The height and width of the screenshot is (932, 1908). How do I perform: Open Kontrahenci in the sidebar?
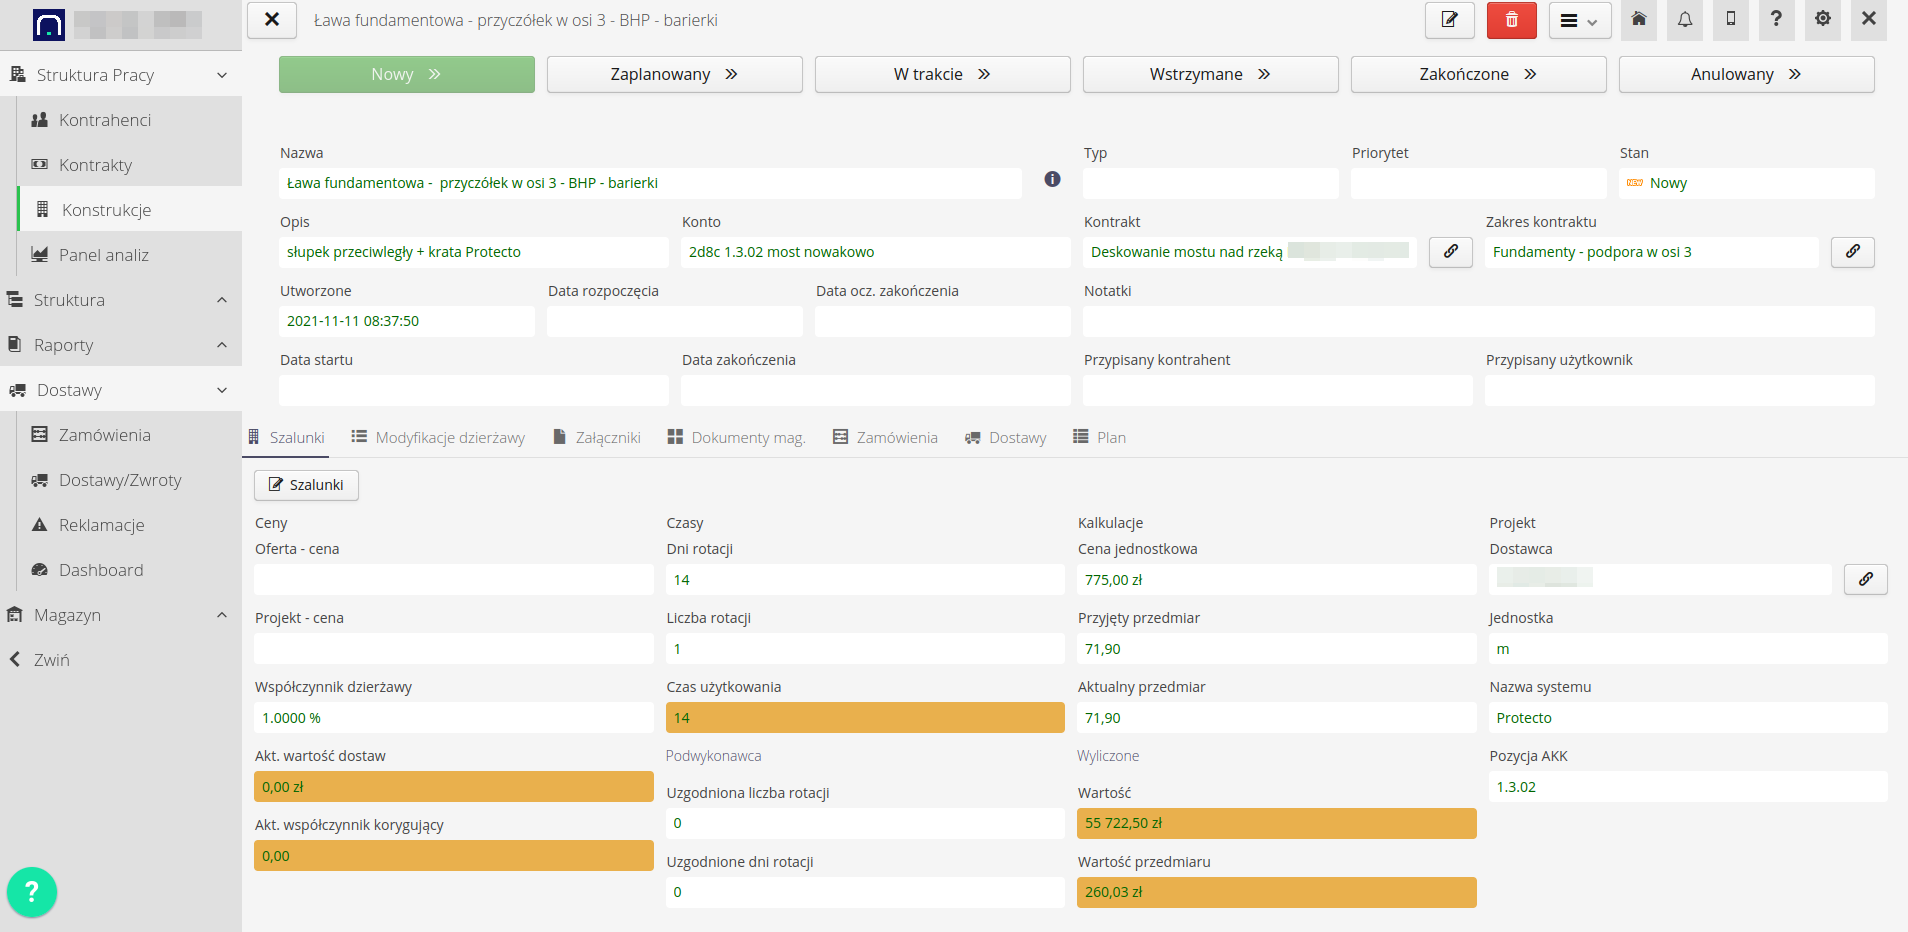(105, 120)
